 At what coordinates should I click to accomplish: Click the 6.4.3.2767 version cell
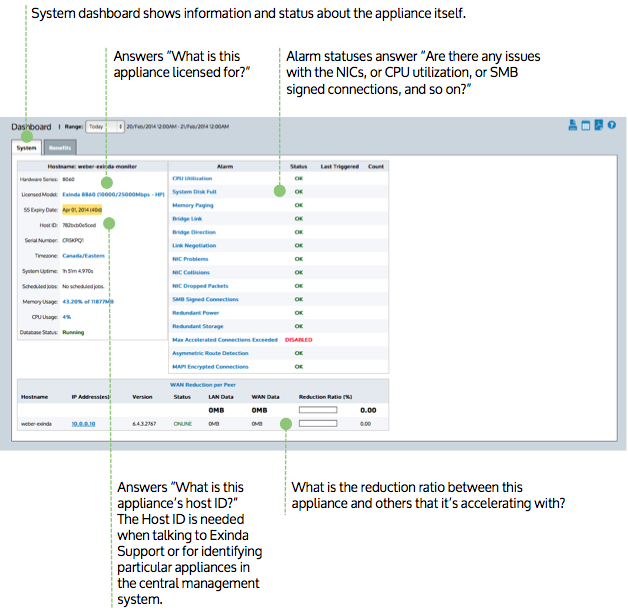(144, 424)
